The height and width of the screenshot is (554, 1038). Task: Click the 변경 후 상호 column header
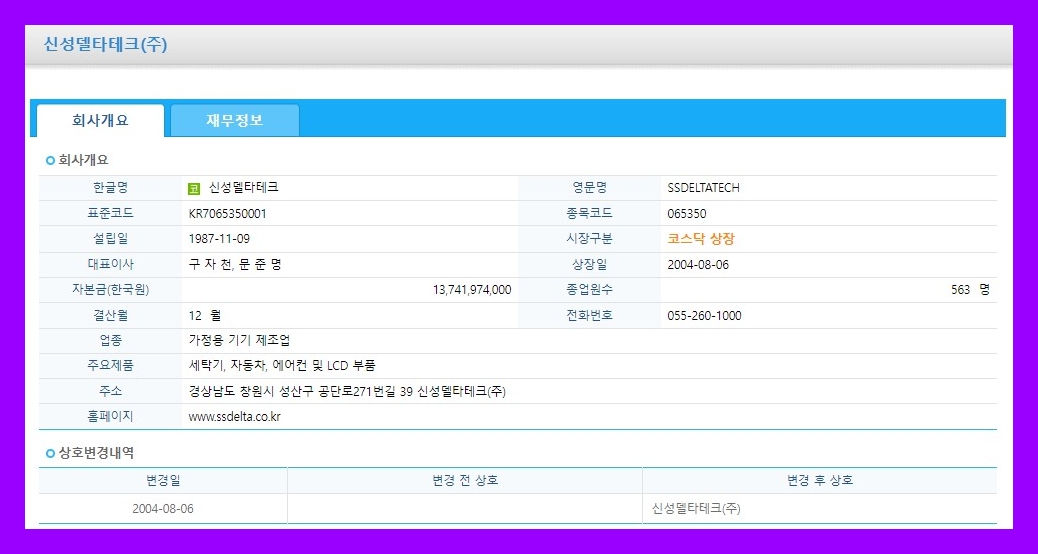pyautogui.click(x=820, y=481)
